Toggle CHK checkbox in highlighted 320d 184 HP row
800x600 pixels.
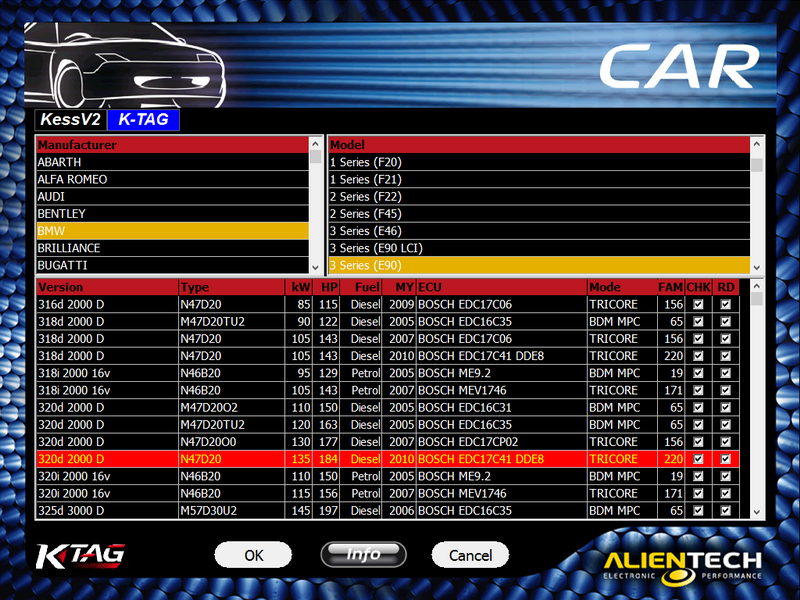pyautogui.click(x=698, y=459)
